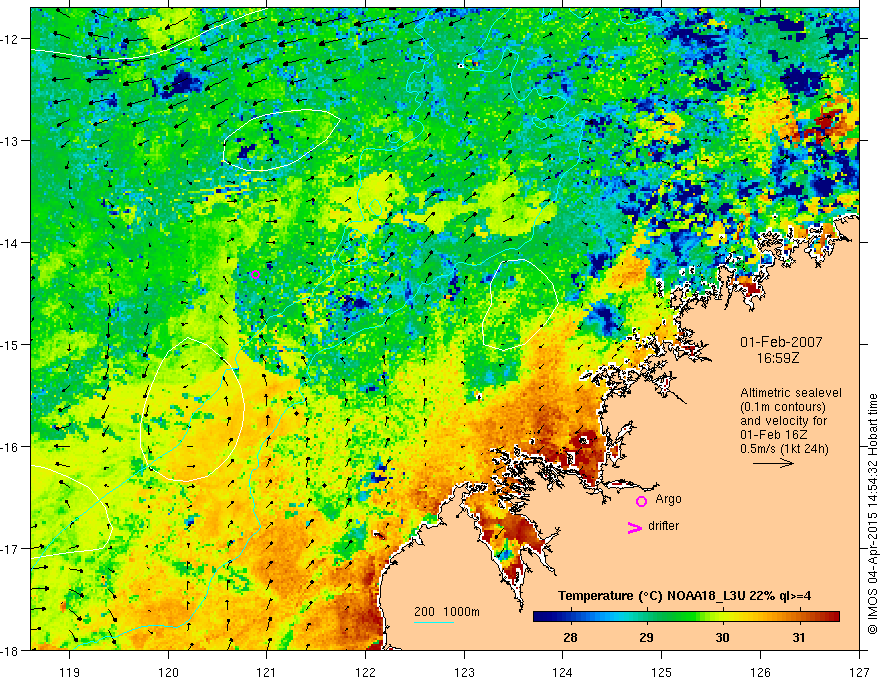880x680 pixels.
Task: Click longitude axis label 121
Action: coord(267,672)
